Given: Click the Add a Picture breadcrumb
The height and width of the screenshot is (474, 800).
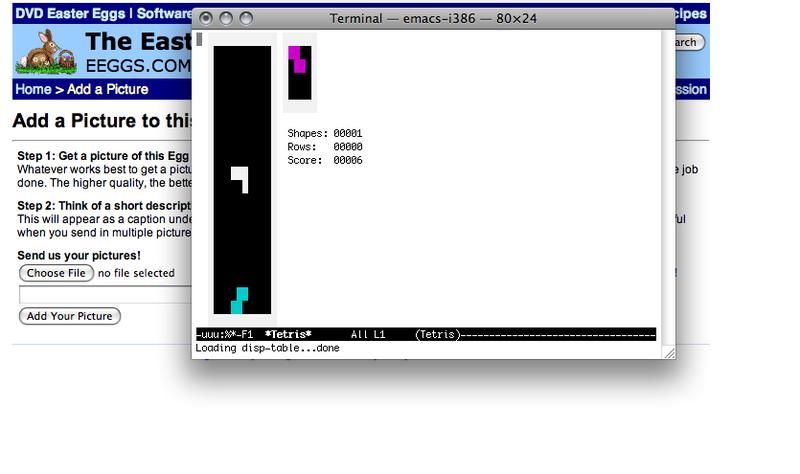Looking at the screenshot, I should point(108,90).
